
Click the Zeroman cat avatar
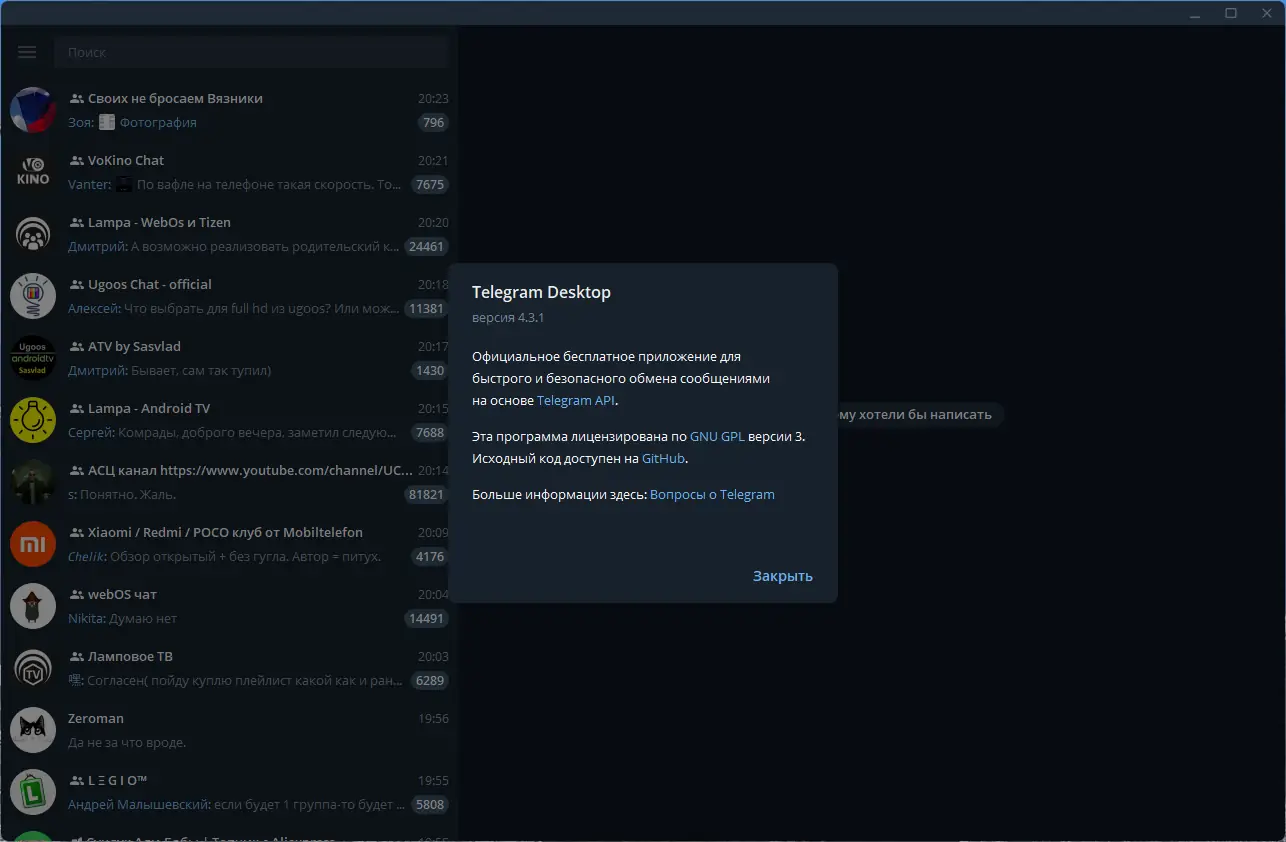[32, 730]
